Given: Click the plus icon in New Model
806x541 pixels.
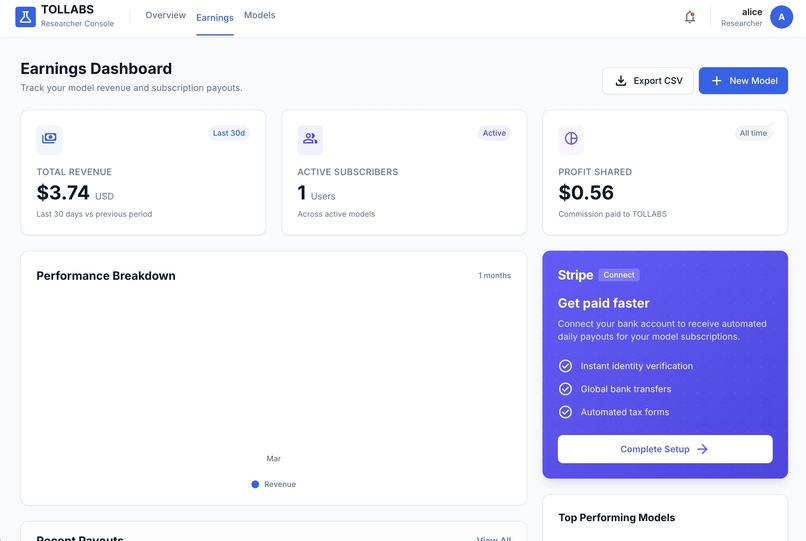Looking at the screenshot, I should coord(717,81).
